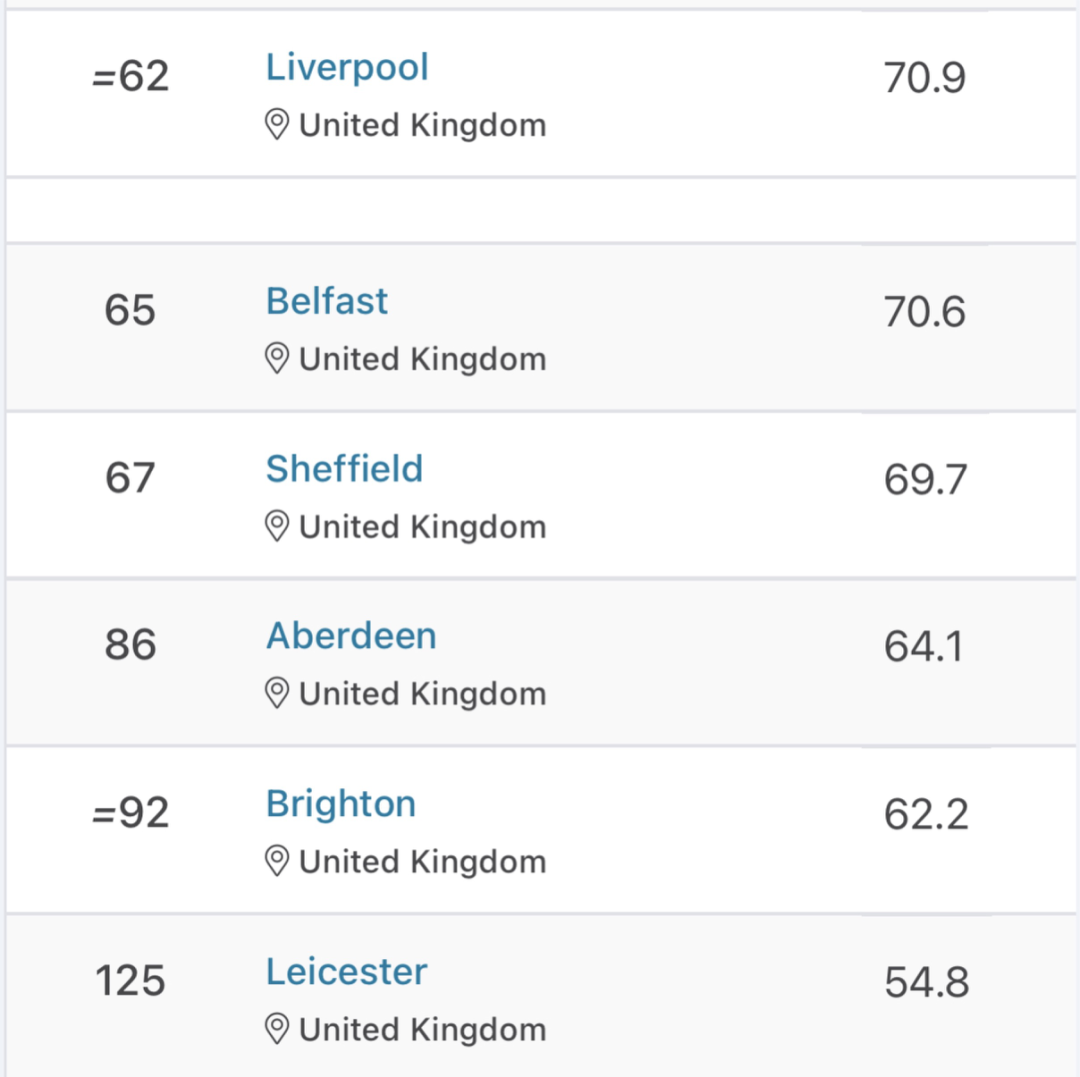This screenshot has width=1080, height=1077.
Task: Click the rank =92 beside Brighton
Action: point(130,814)
